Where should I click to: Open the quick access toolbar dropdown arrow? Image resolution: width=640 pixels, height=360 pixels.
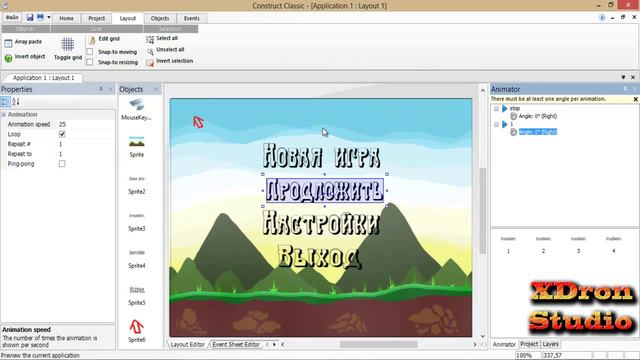click(49, 18)
